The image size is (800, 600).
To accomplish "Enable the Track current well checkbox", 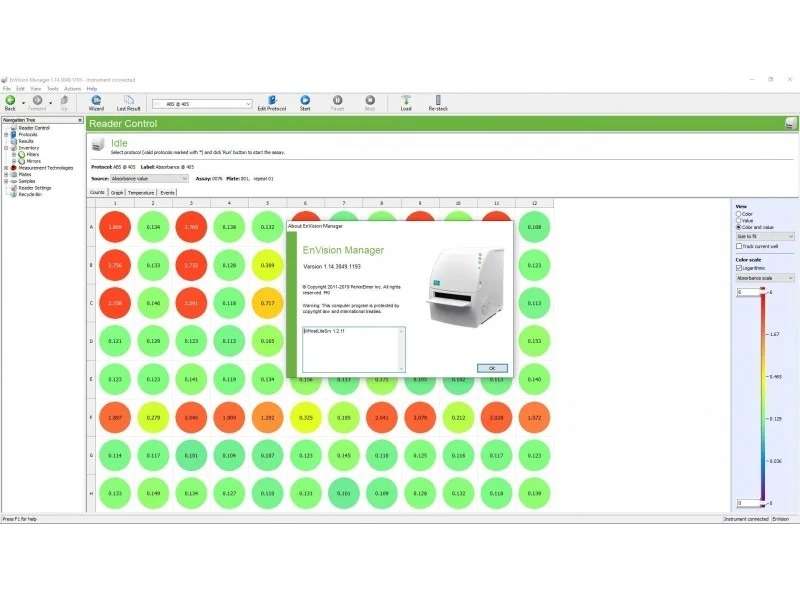I will 738,245.
